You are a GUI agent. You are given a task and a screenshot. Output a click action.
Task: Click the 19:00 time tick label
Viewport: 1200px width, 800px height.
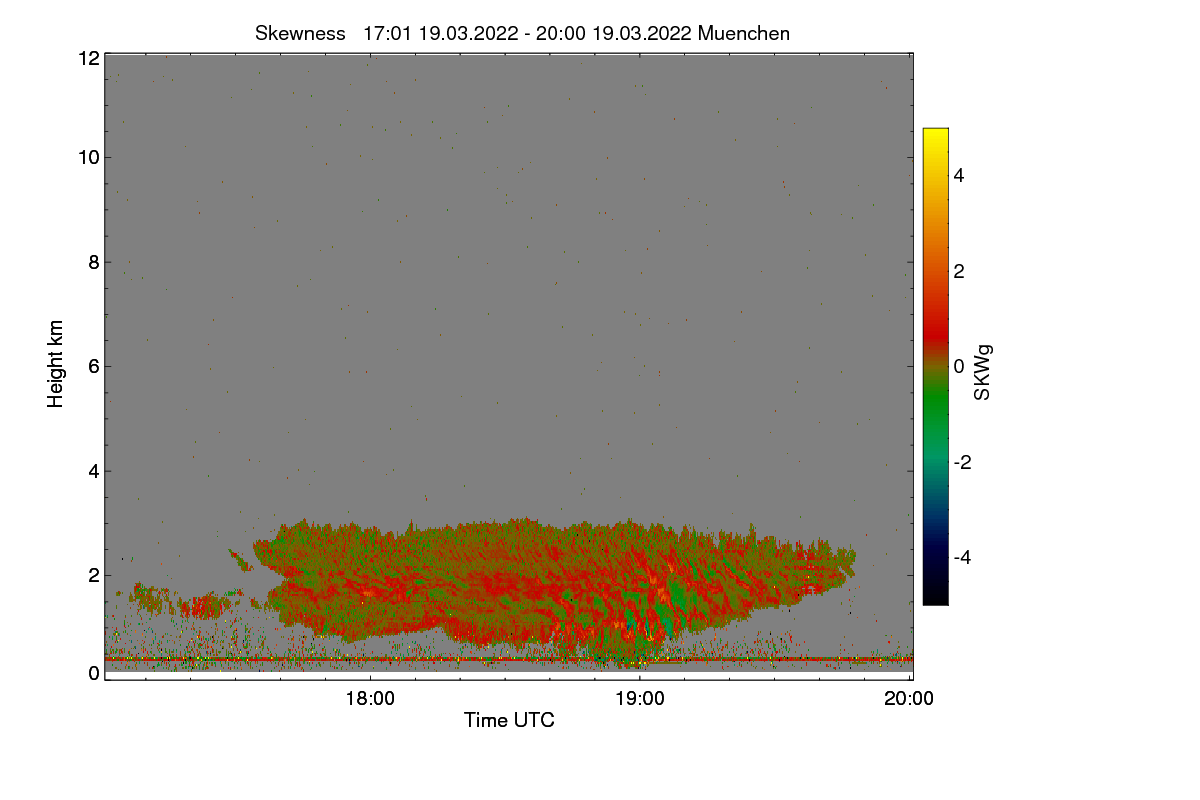[x=640, y=699]
